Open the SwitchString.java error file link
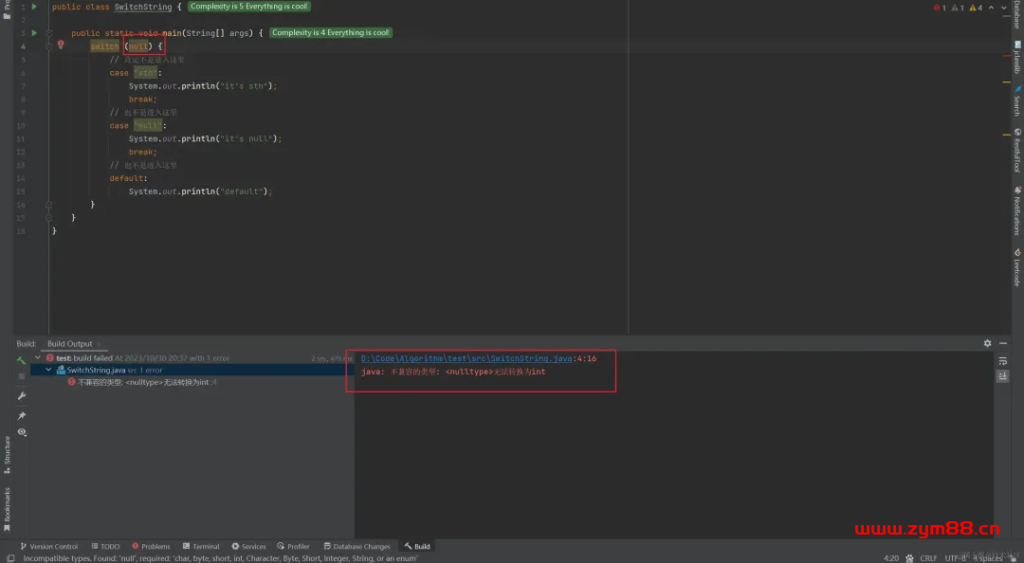The image size is (1024, 563). 466,358
